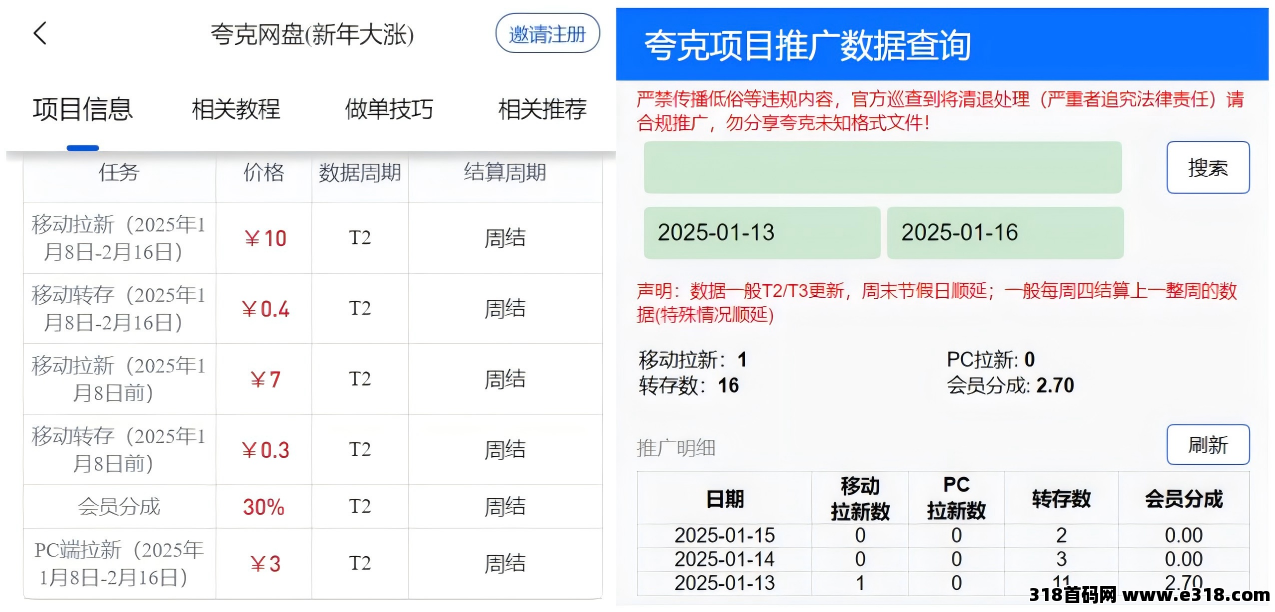
Task: Select the 移动转存（2025年1月8日前） task cell
Action: click(x=119, y=450)
